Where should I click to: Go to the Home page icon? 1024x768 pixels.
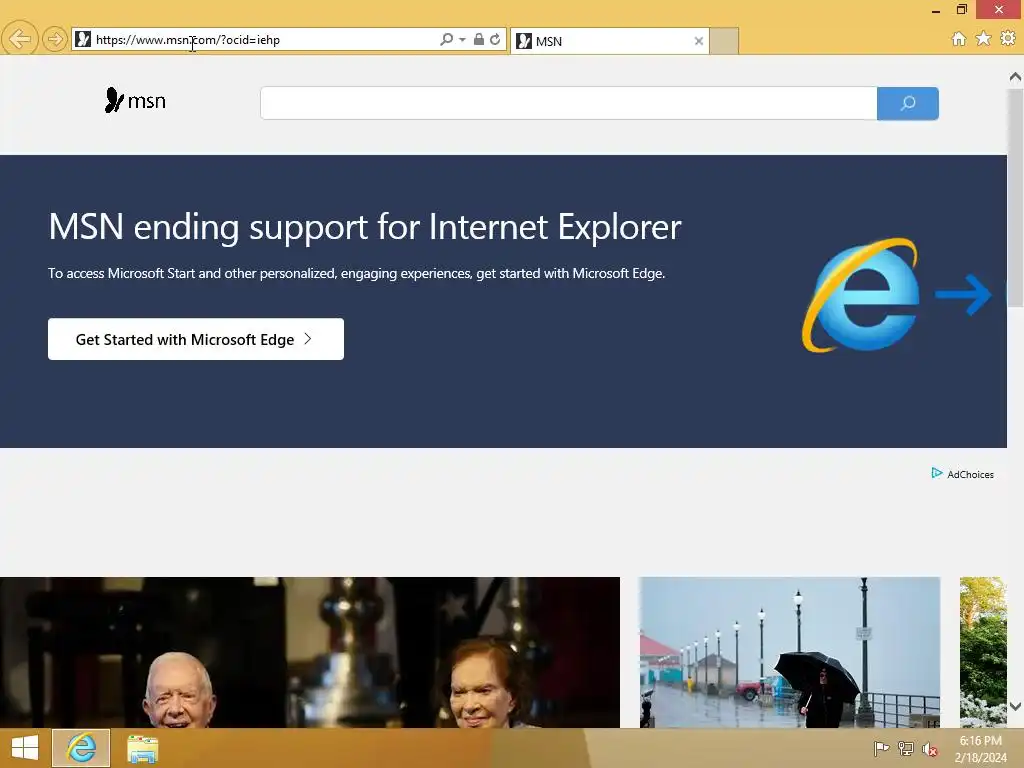959,39
